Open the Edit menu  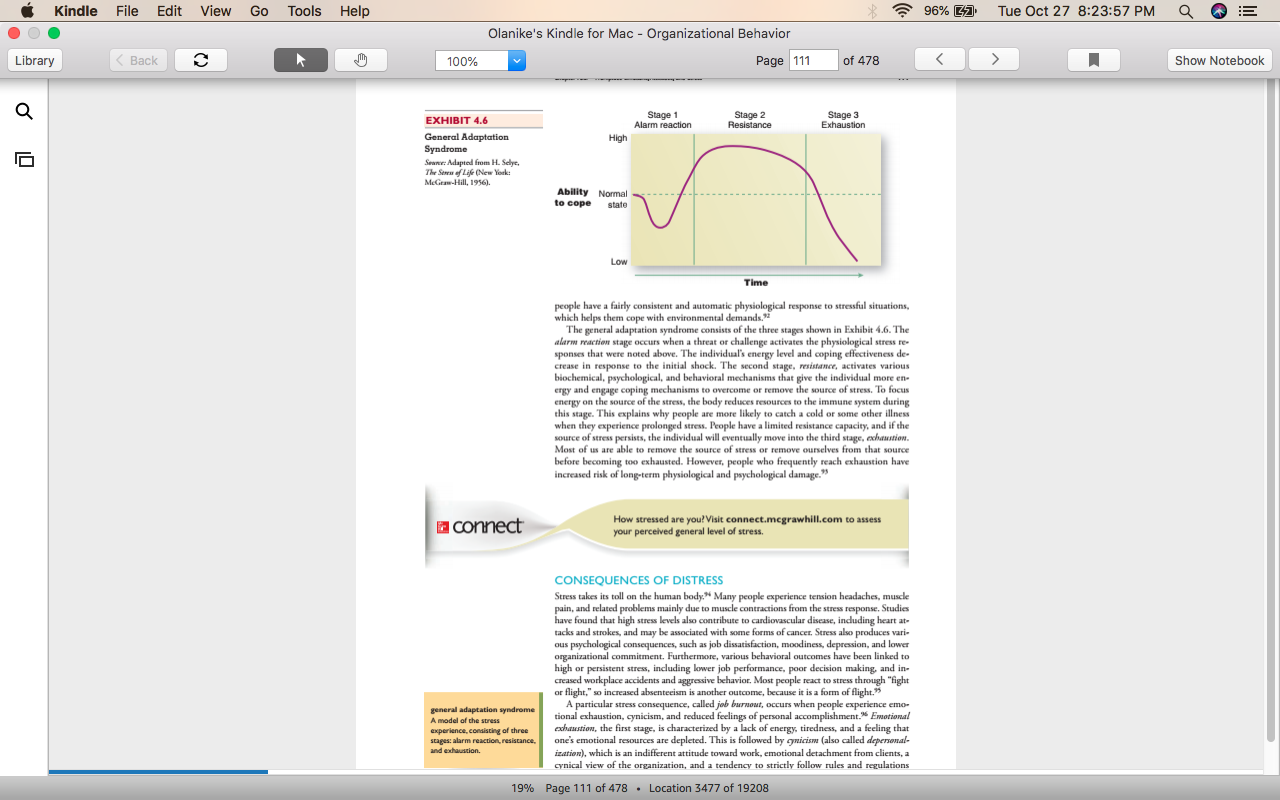(169, 11)
